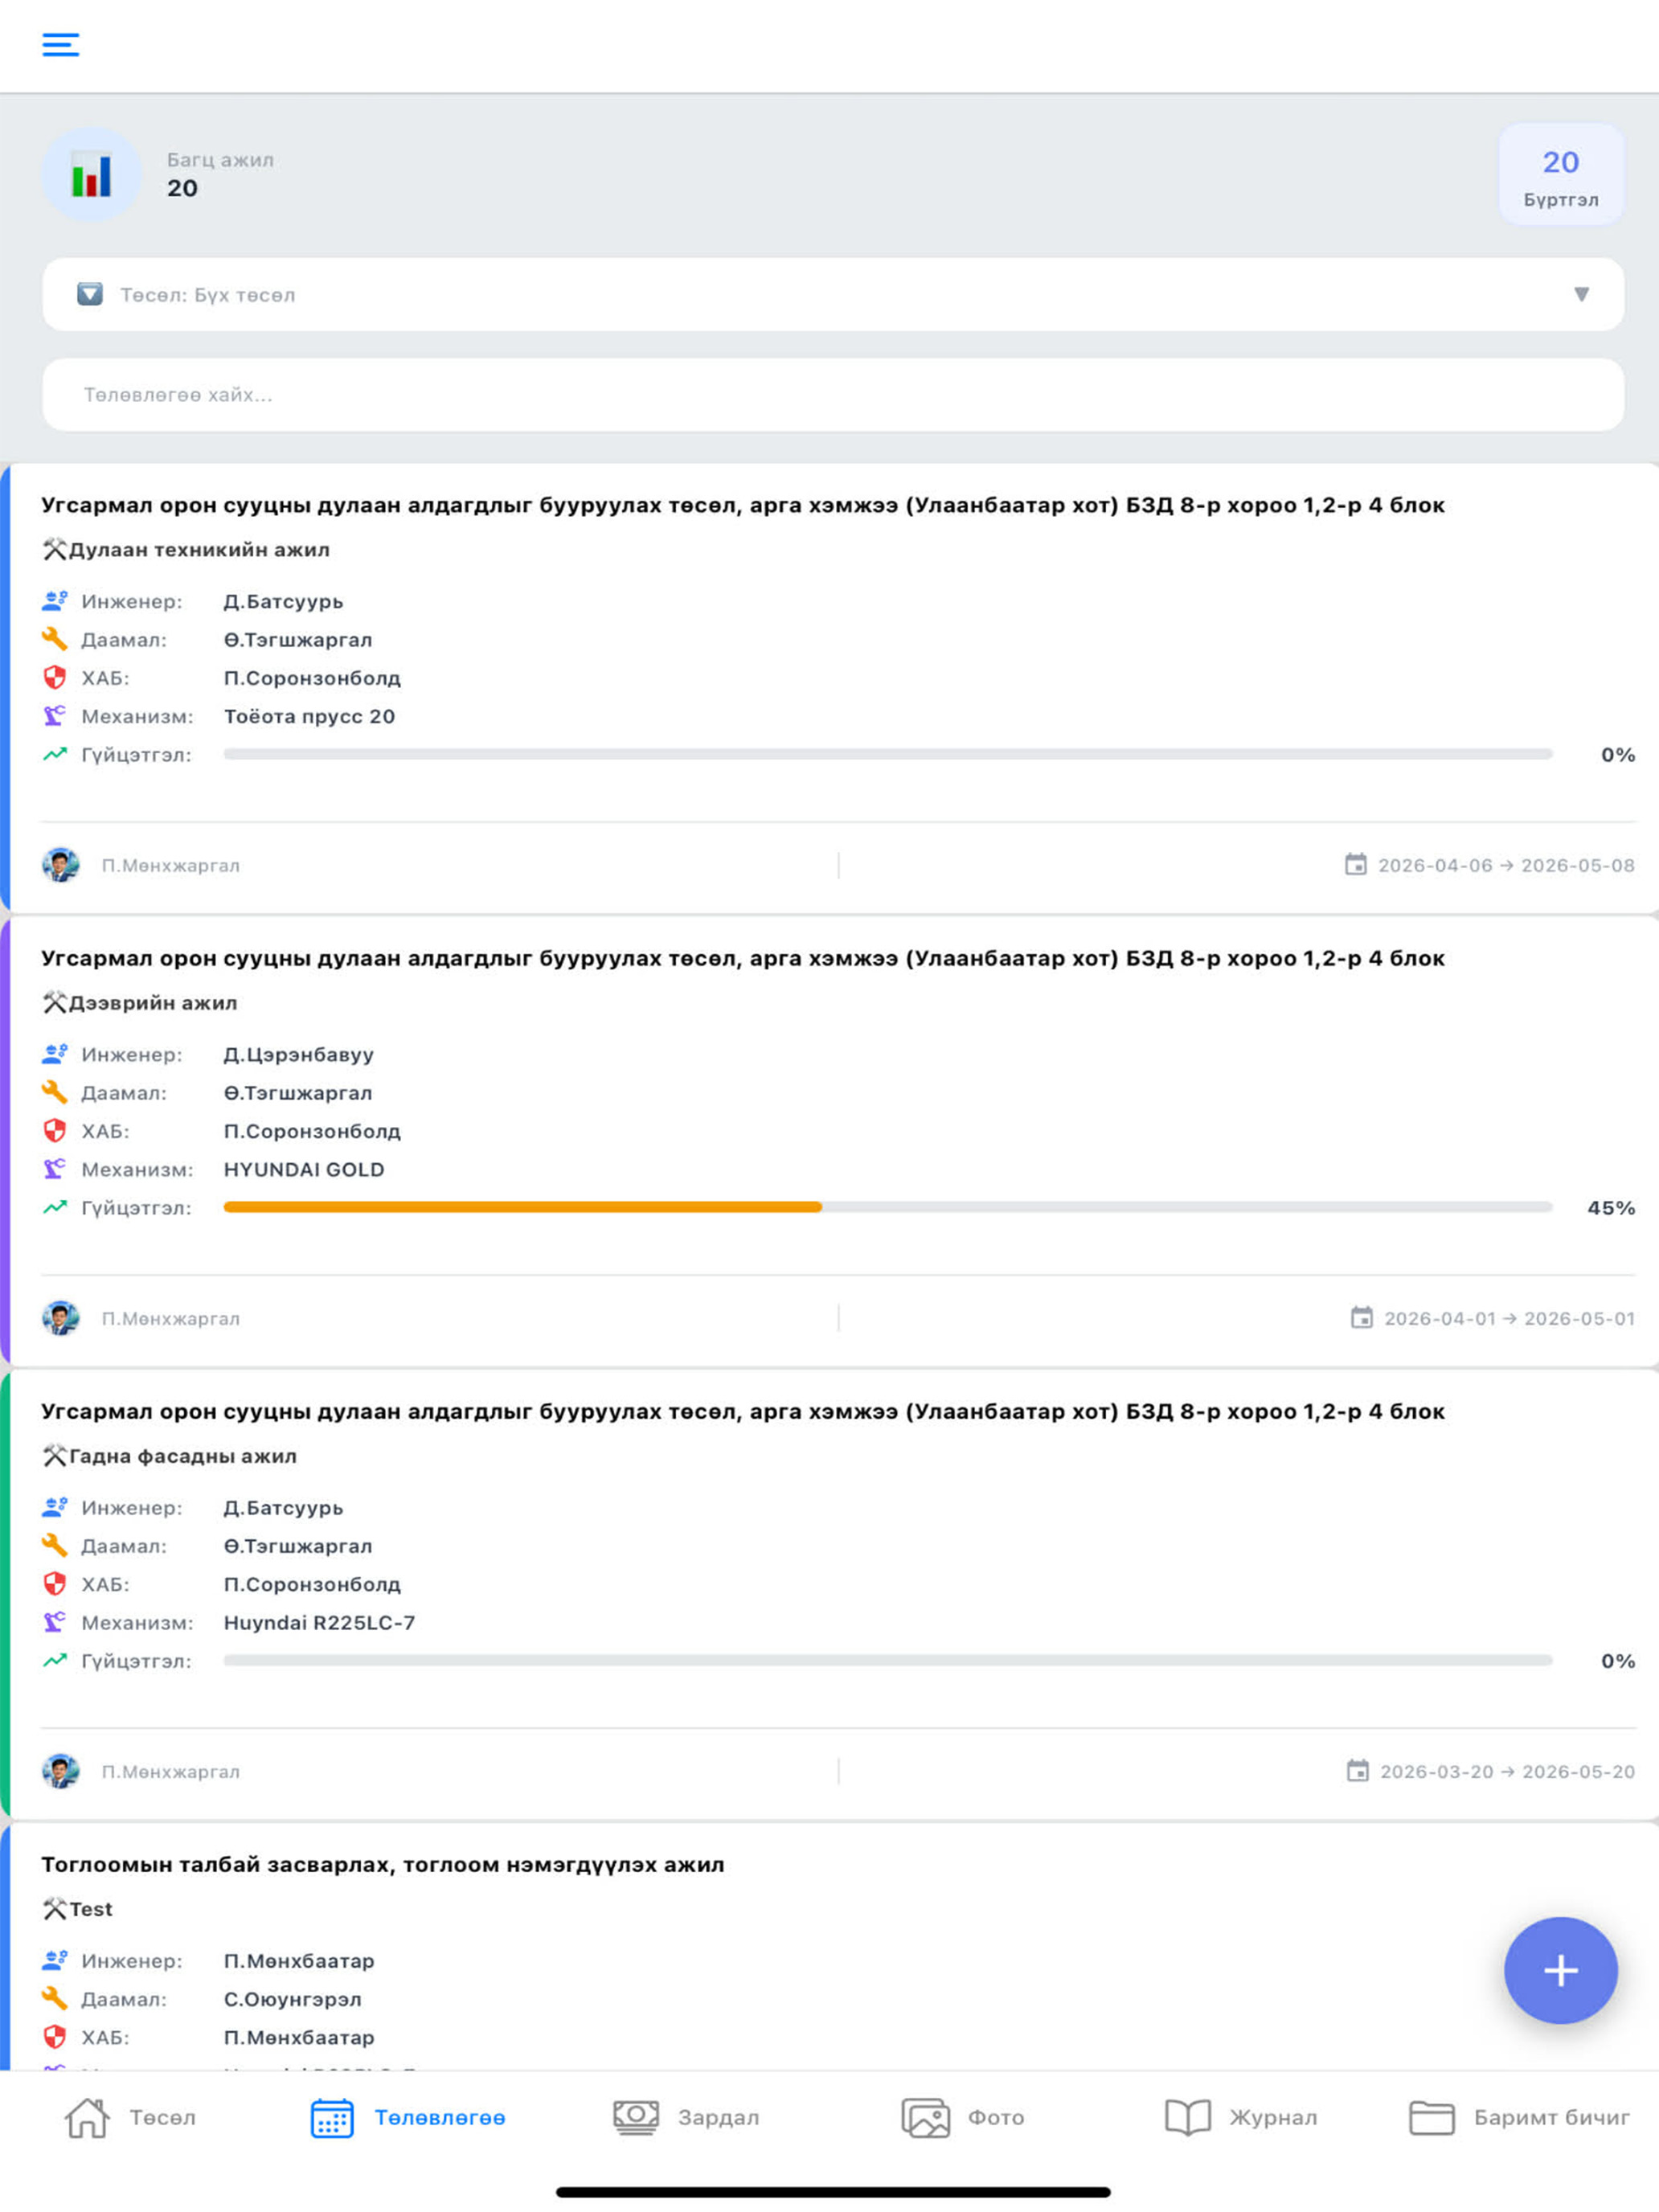This screenshot has height=2212, width=1659.
Task: Select the Төлөвлөгөө tab
Action: click(408, 2117)
